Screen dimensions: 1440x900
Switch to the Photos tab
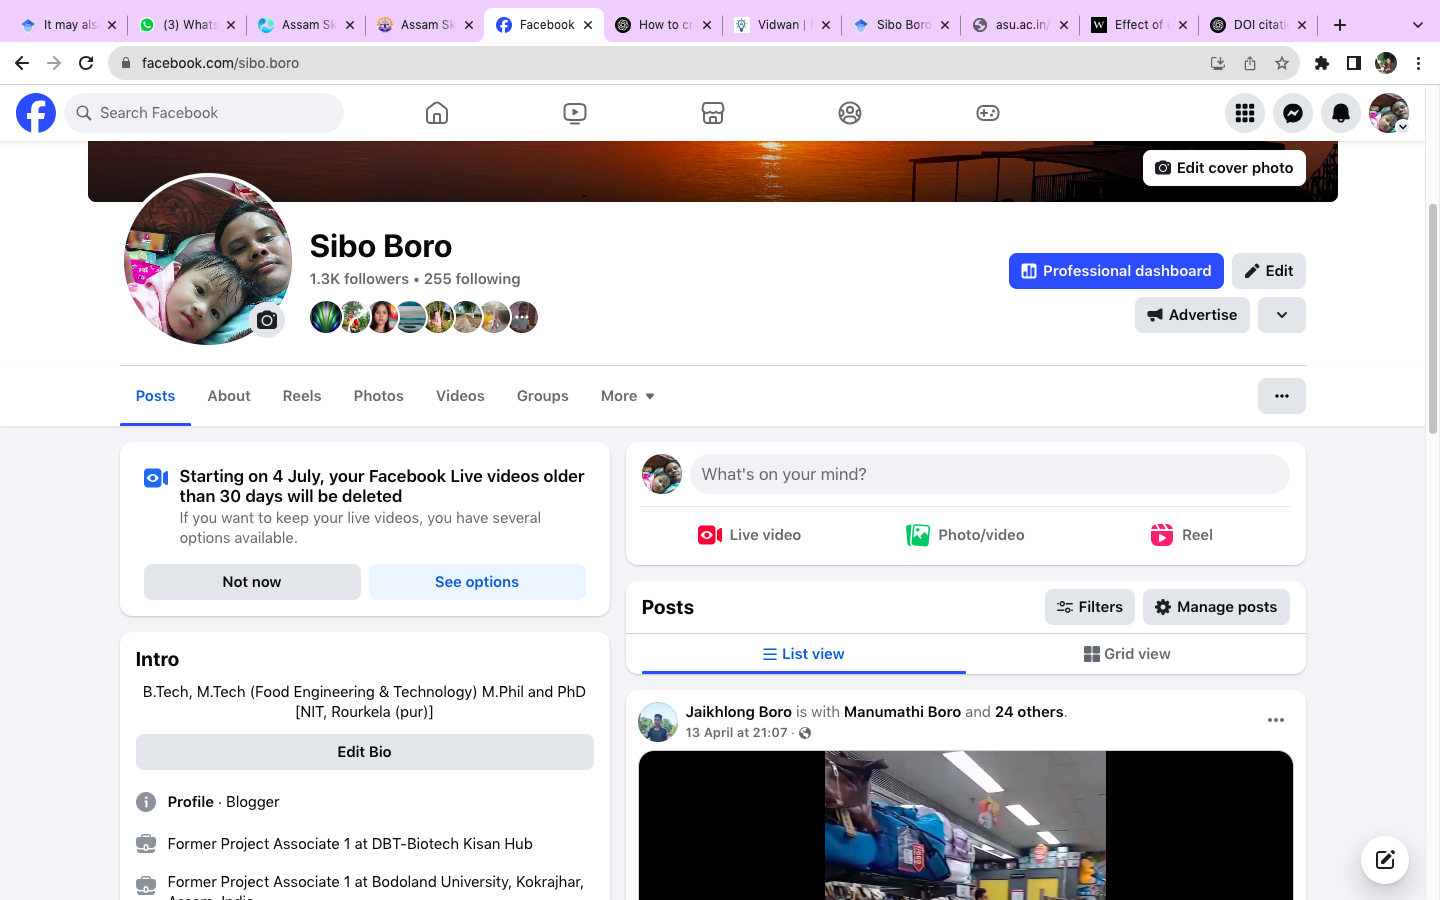[x=378, y=396]
